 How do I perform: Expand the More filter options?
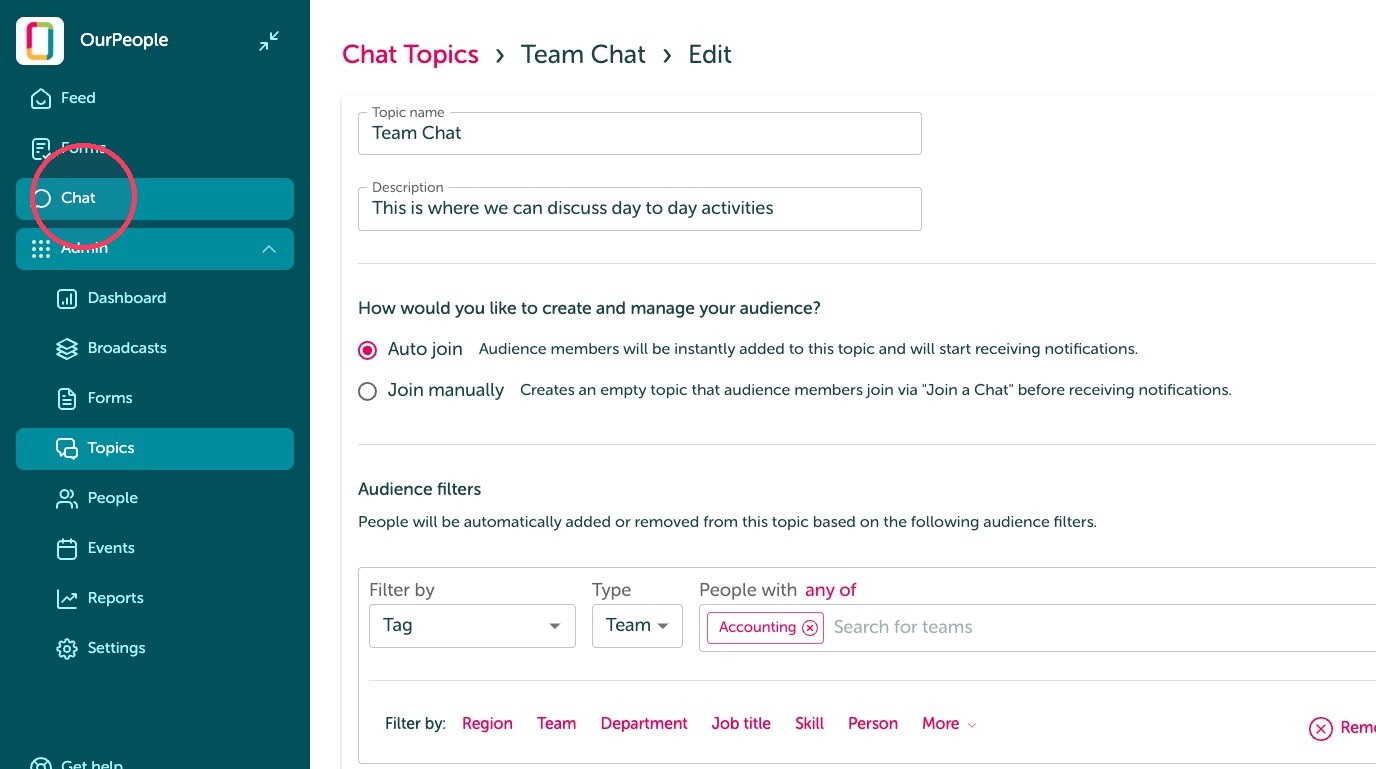tap(949, 724)
